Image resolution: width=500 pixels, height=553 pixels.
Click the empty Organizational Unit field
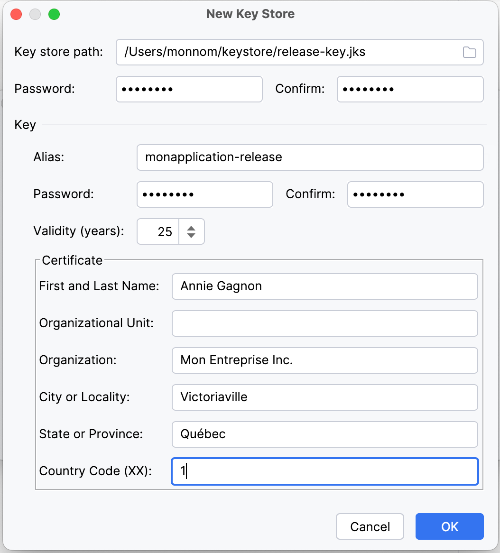pos(325,323)
